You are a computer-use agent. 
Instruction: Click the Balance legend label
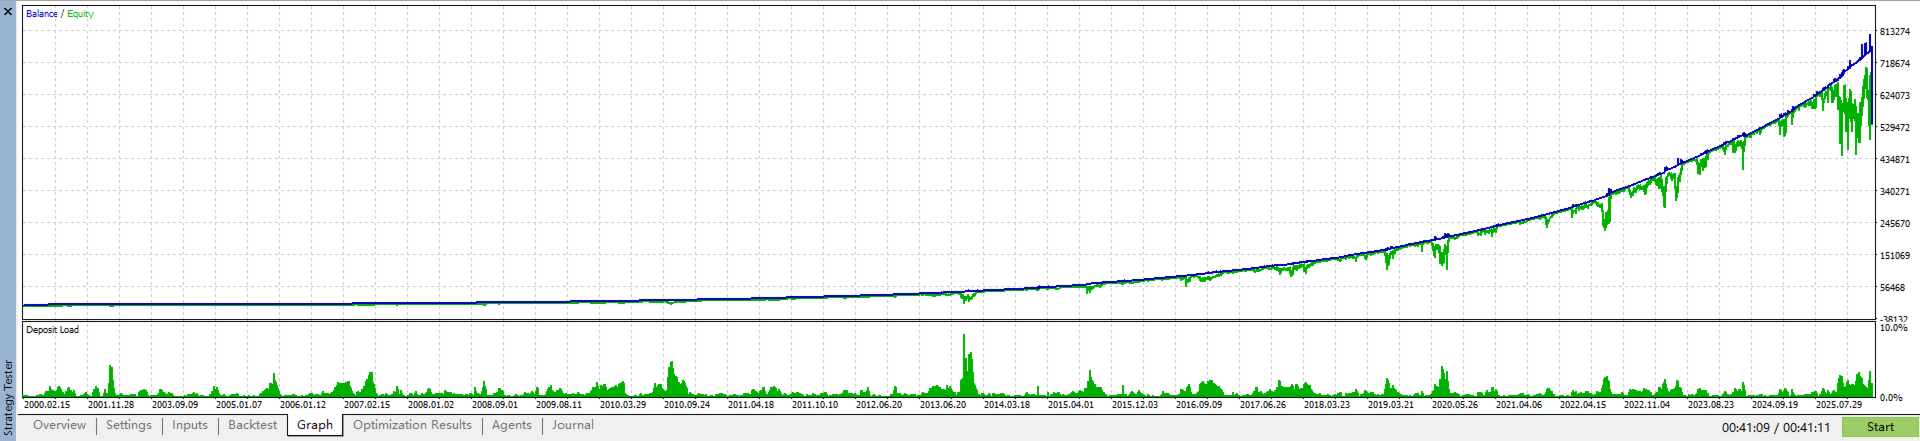[41, 14]
